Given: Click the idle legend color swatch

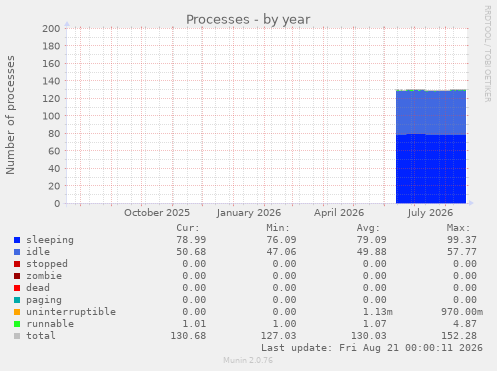Looking at the screenshot, I should (x=17, y=252).
